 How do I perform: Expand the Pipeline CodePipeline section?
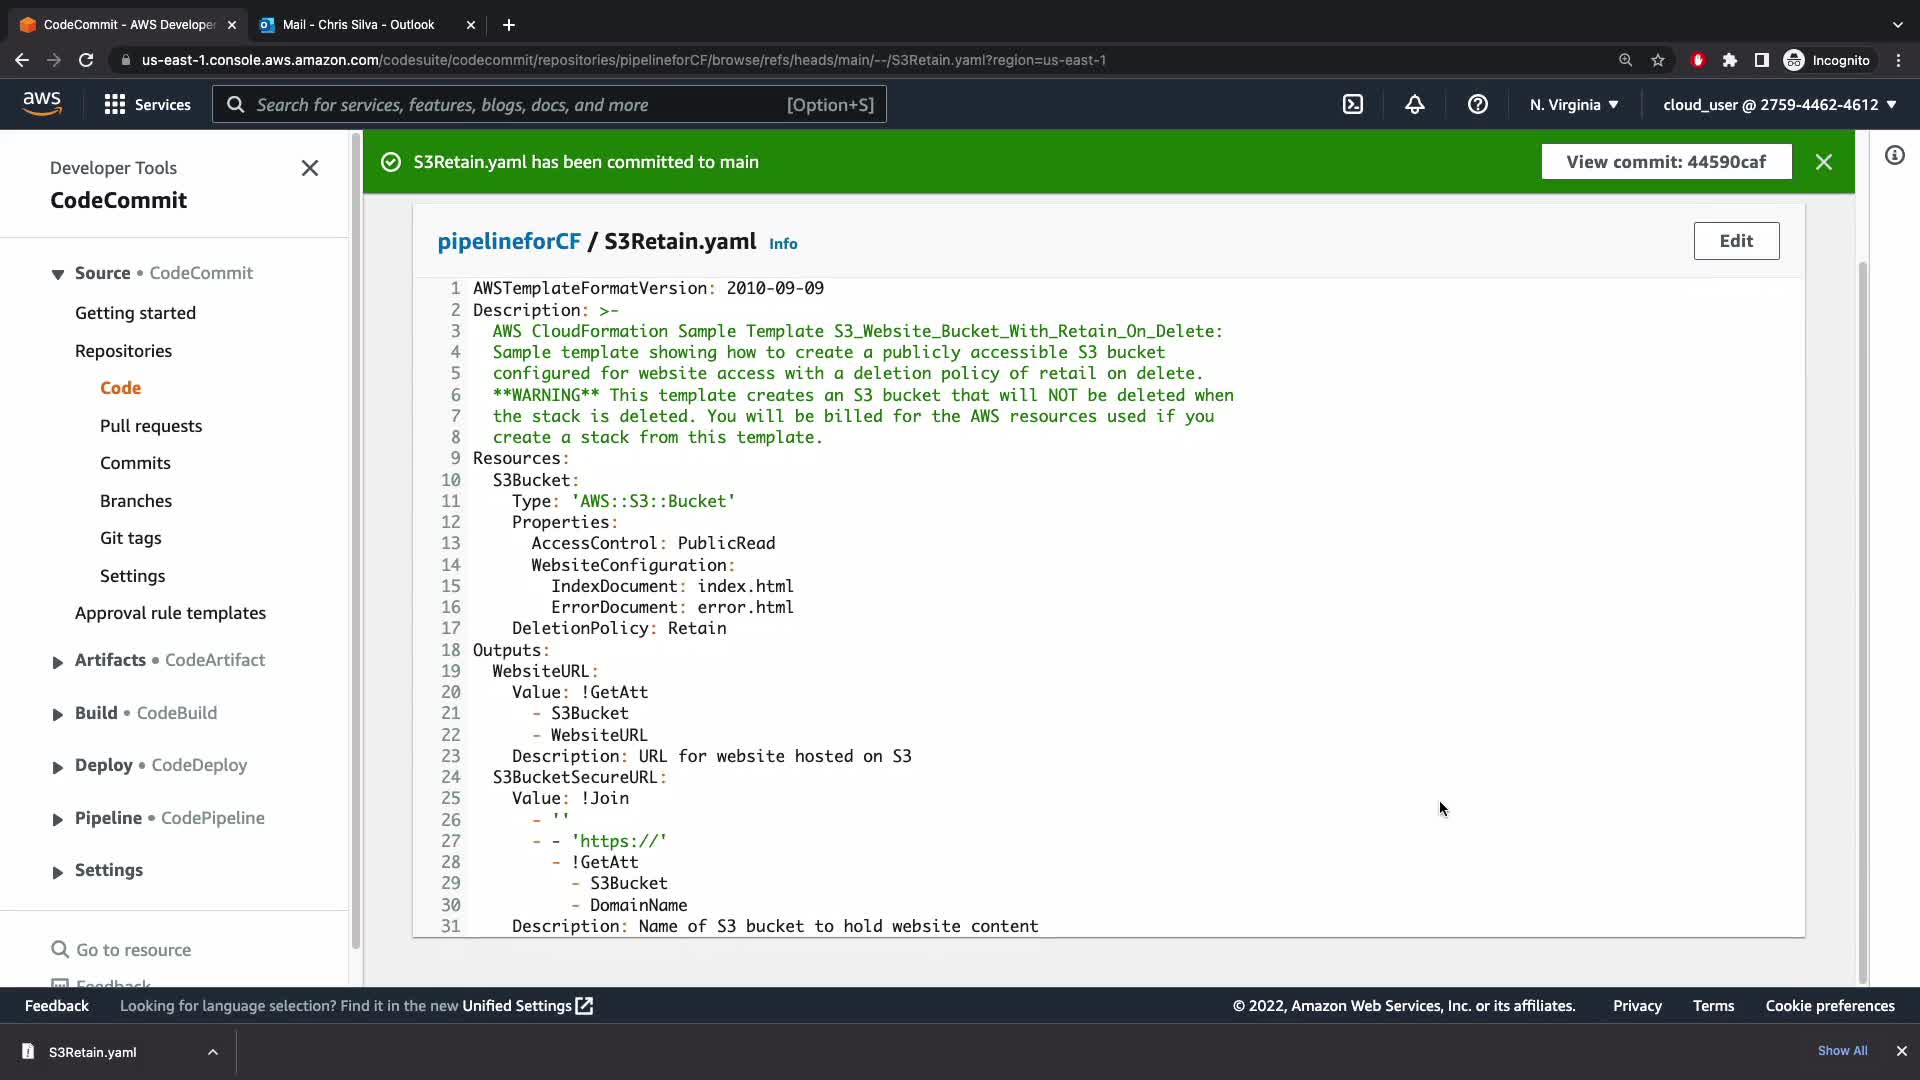coord(57,819)
